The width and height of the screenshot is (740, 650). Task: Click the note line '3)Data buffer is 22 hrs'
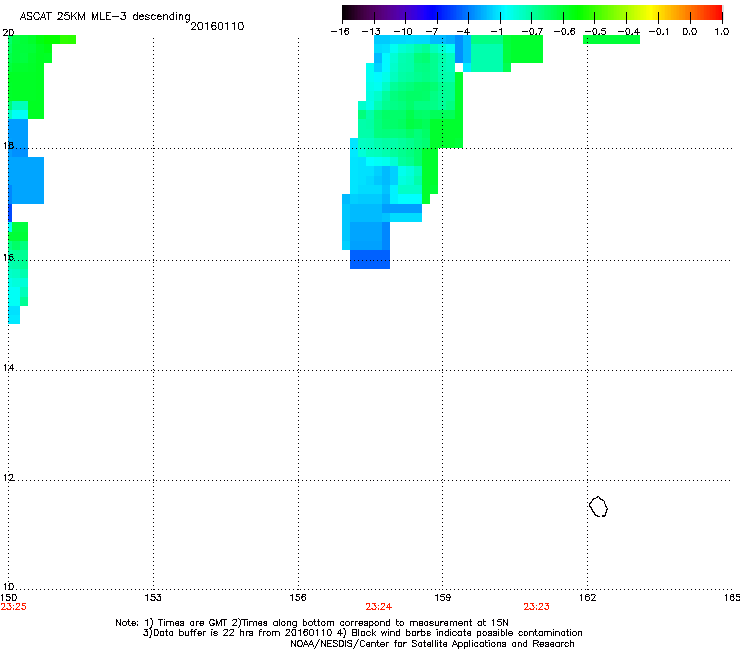pos(362,633)
